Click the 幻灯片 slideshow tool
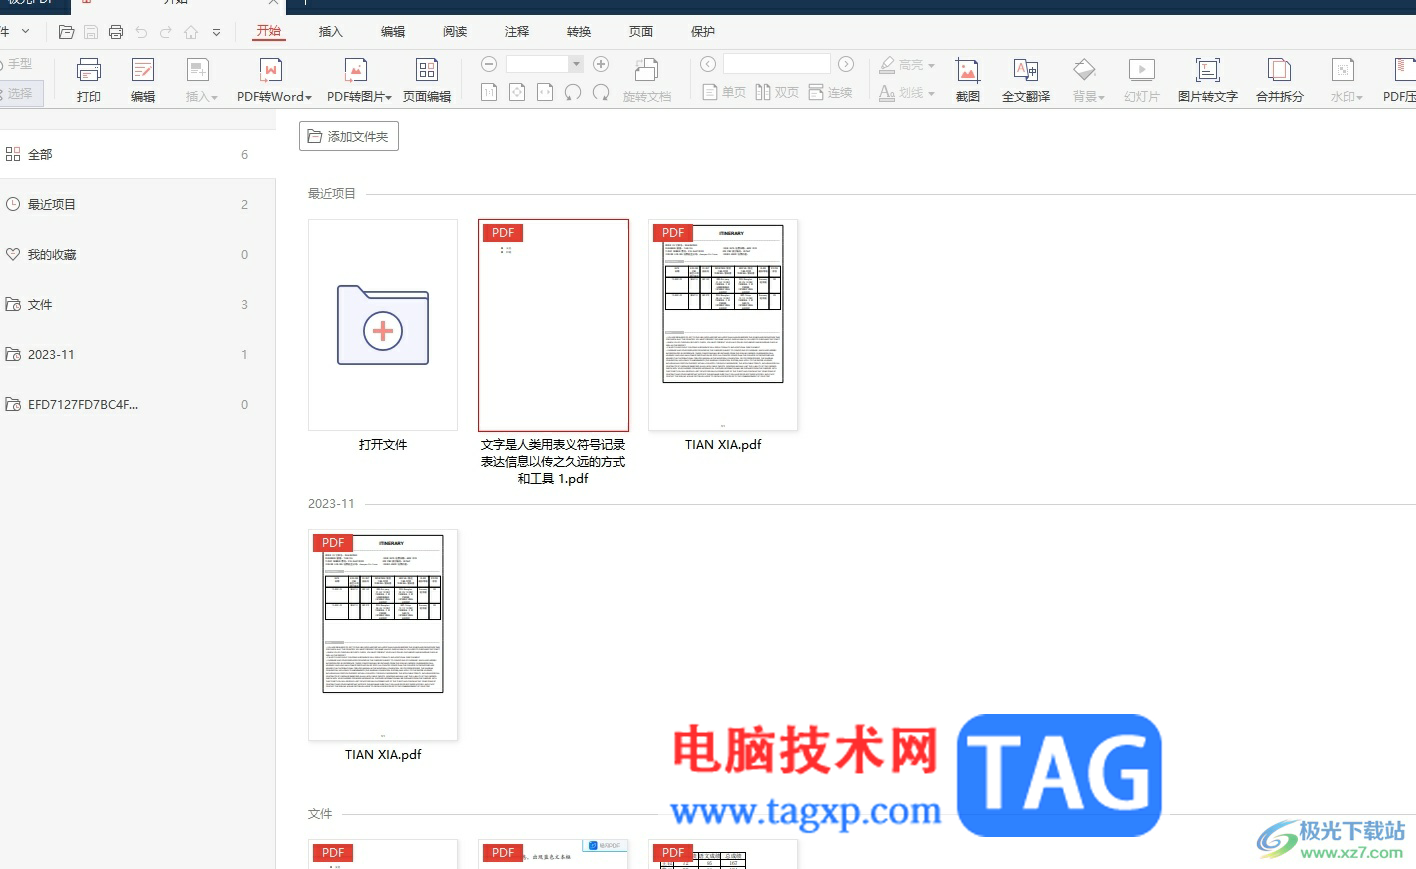This screenshot has width=1416, height=869. pyautogui.click(x=1142, y=80)
